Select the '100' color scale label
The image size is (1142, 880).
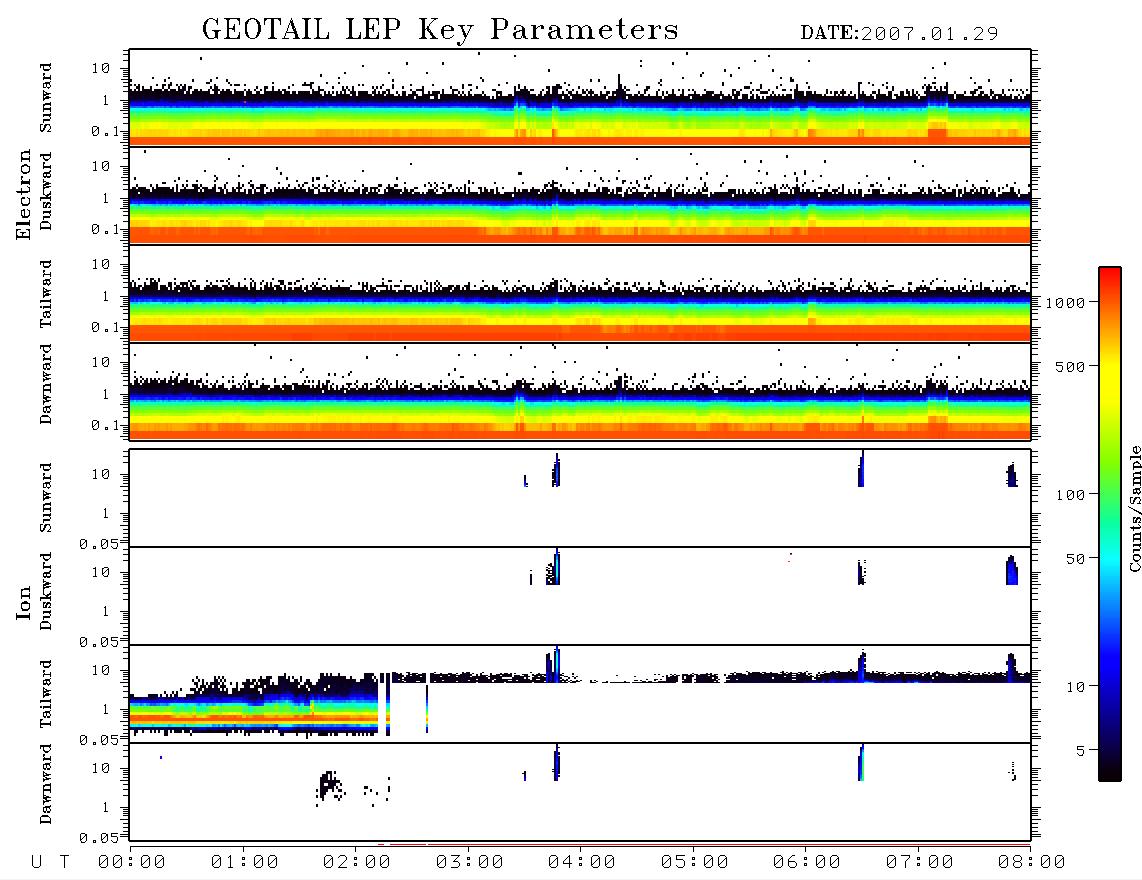pos(1071,495)
